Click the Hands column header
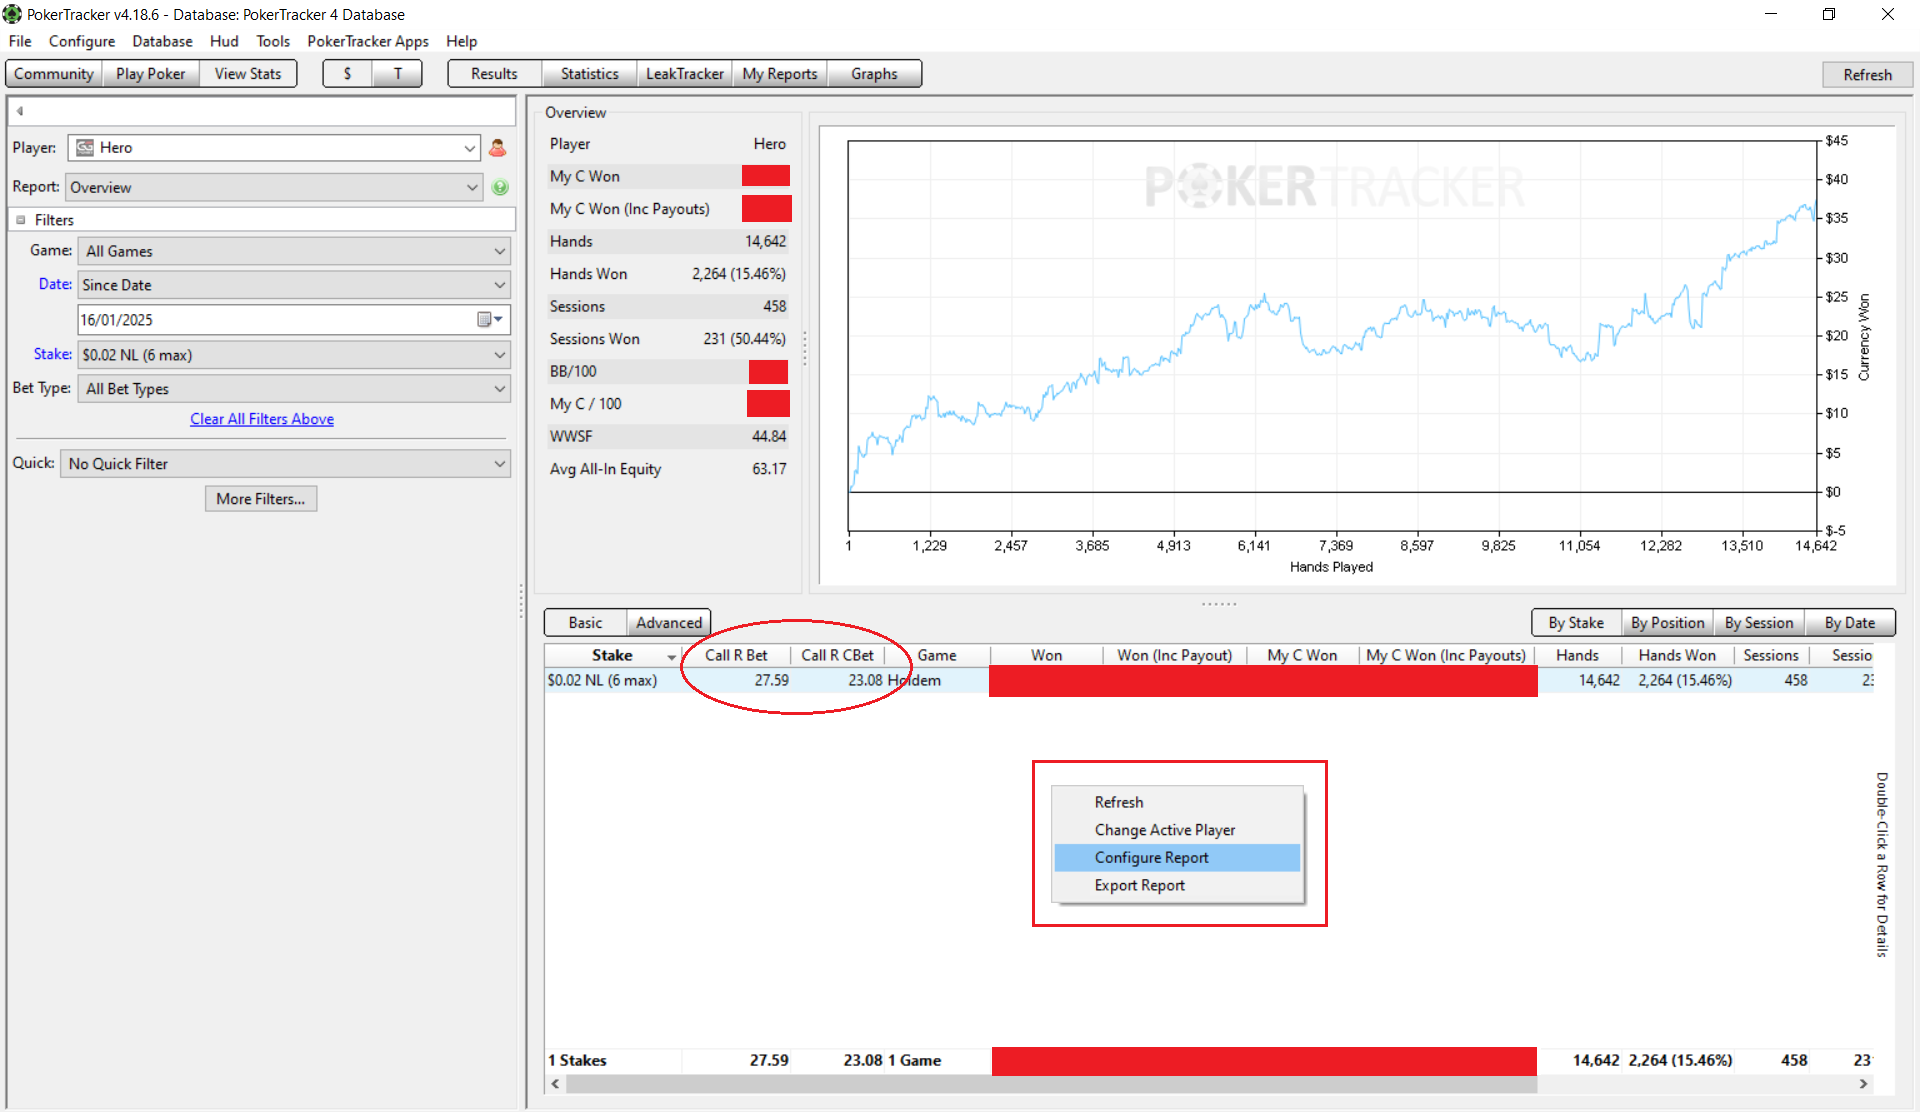The image size is (1920, 1112). point(1577,656)
